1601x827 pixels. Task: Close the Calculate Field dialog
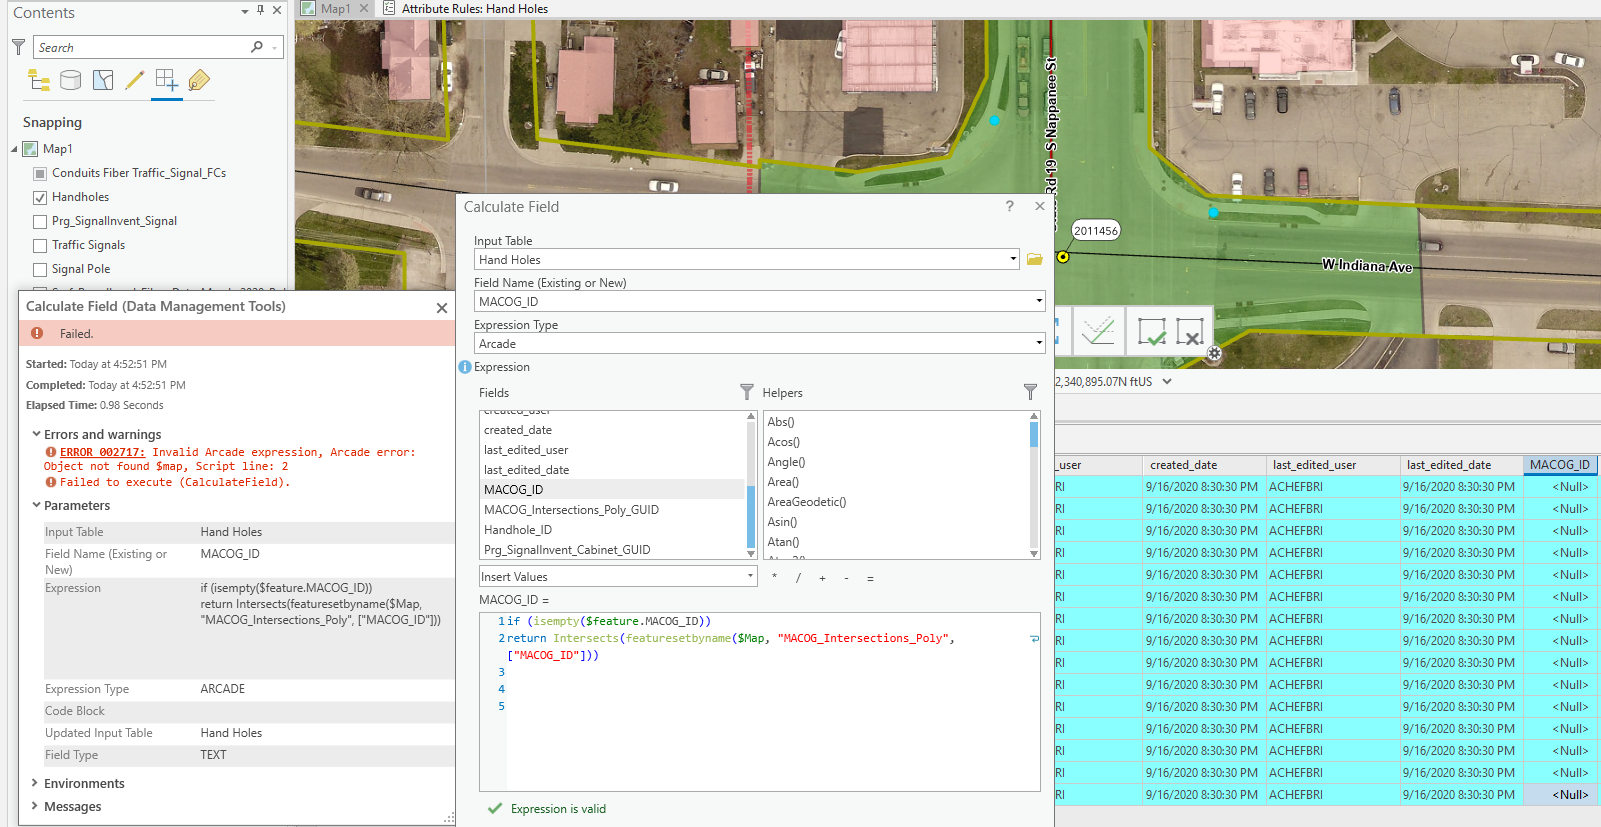pos(1040,206)
